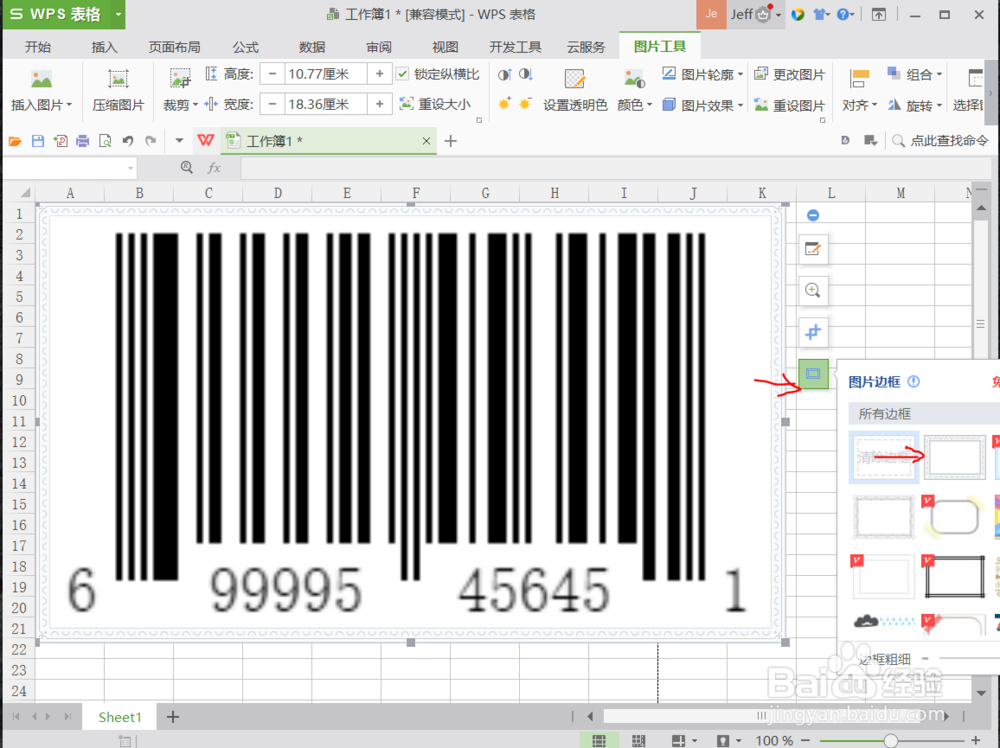The height and width of the screenshot is (748, 1000).
Task: Open the 公式 Formulas tab
Action: (x=246, y=47)
